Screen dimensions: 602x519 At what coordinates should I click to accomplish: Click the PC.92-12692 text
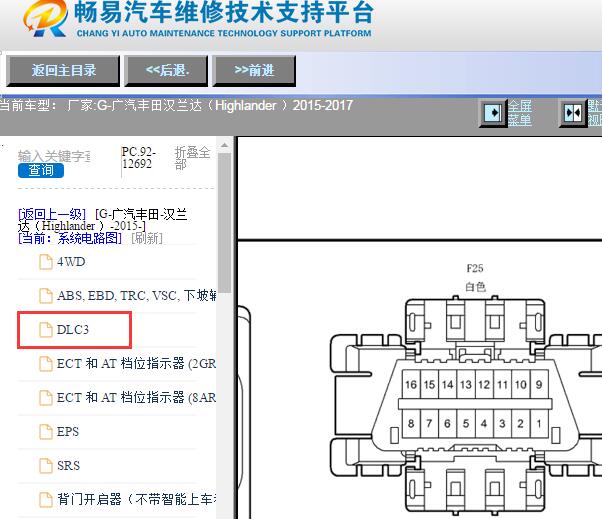[138, 158]
